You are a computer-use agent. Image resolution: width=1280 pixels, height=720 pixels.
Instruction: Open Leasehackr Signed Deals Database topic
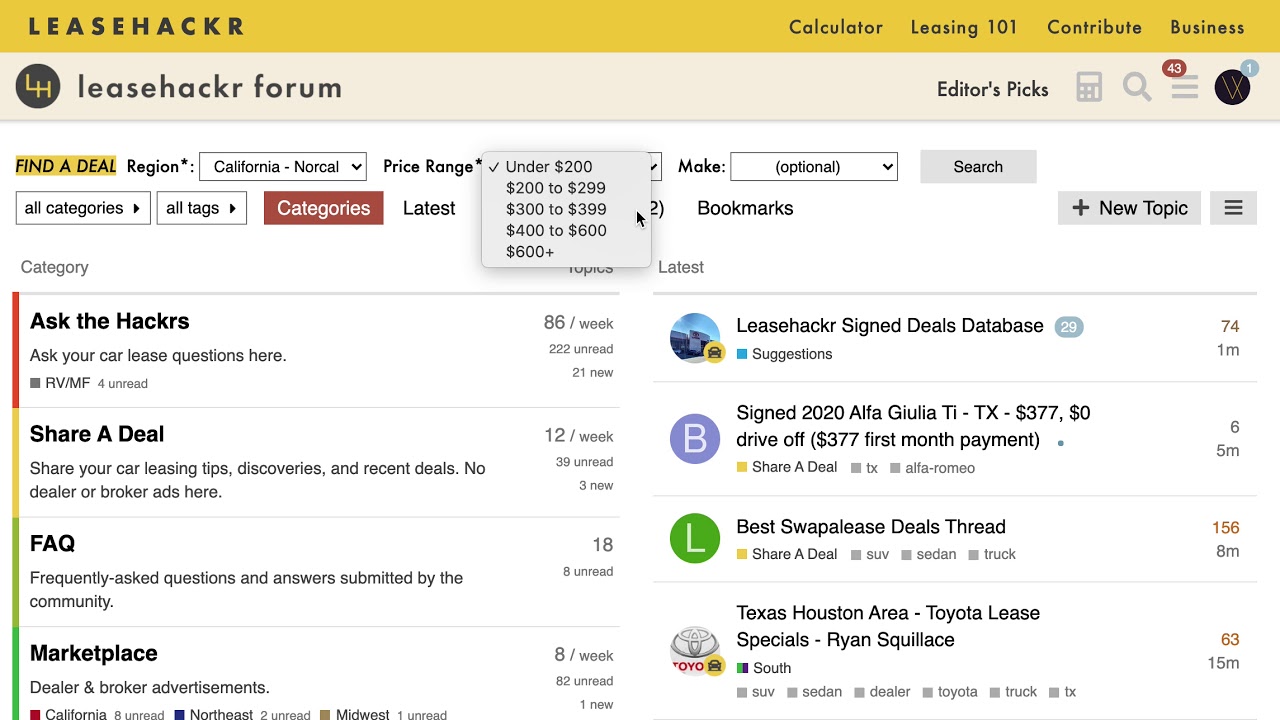coord(890,326)
